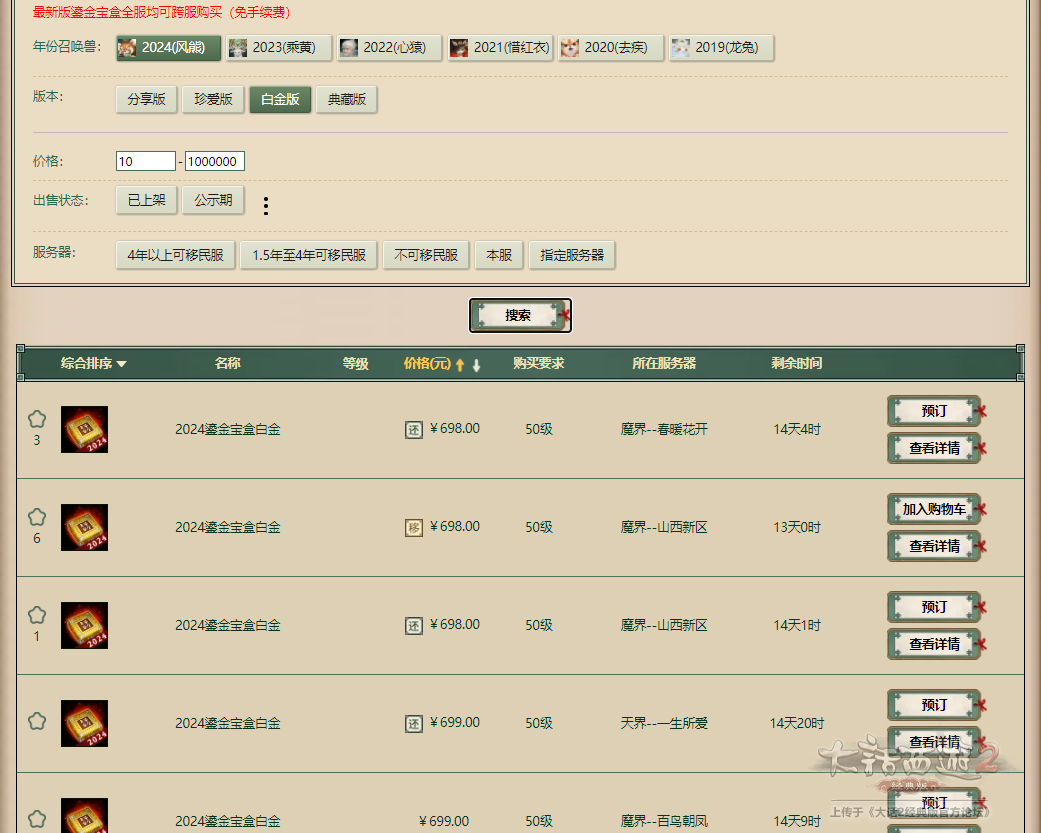Favorite the first listing with star icon
Screen dimensions: 1041x833
click(x=37, y=419)
